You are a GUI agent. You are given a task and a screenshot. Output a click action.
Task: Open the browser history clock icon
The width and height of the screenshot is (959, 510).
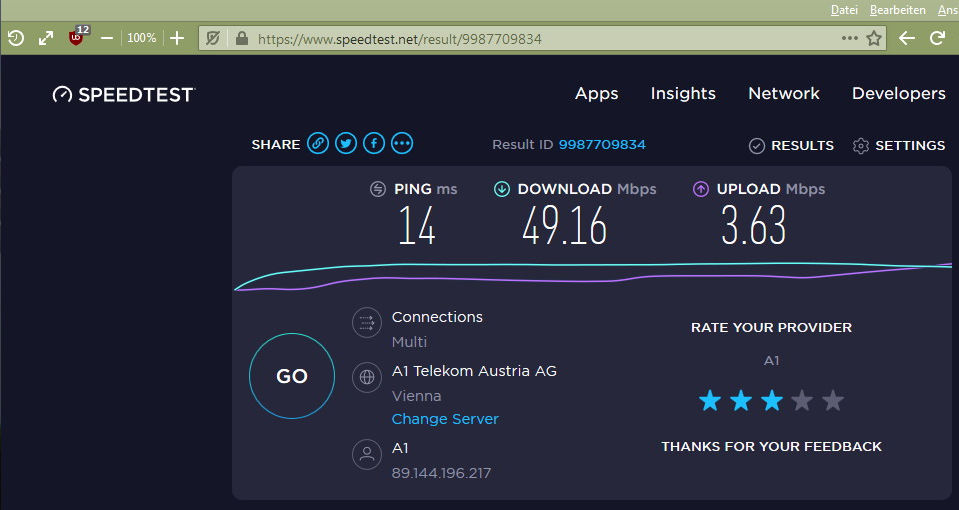pyautogui.click(x=16, y=39)
